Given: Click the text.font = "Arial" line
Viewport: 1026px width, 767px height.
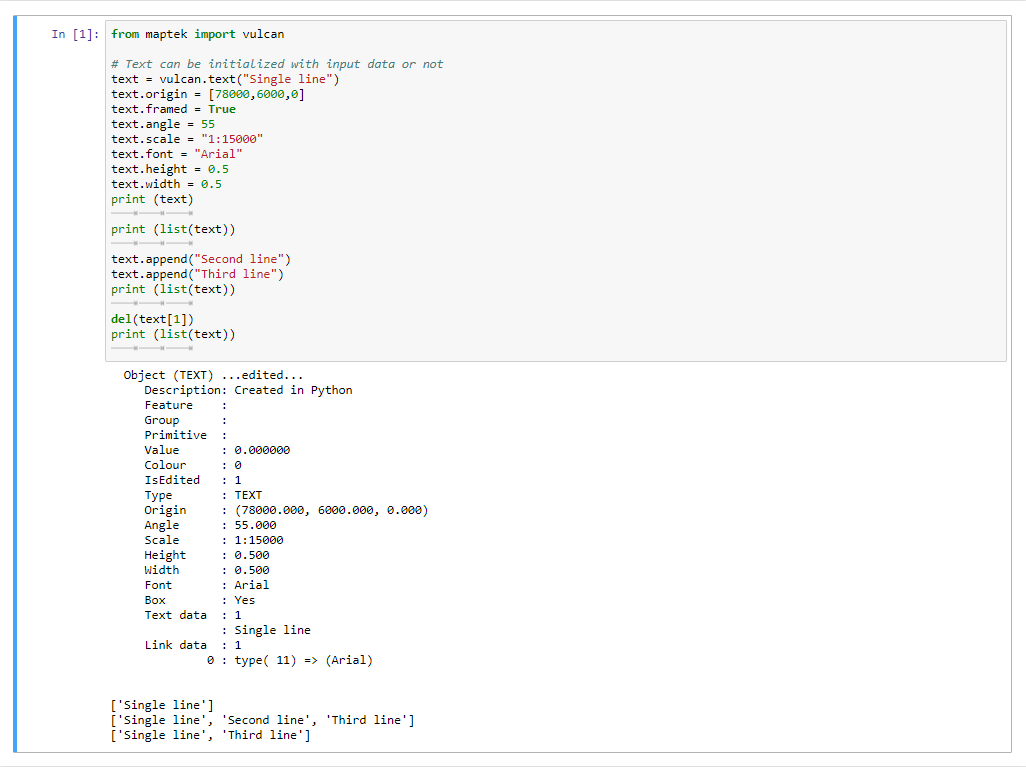Looking at the screenshot, I should (177, 154).
